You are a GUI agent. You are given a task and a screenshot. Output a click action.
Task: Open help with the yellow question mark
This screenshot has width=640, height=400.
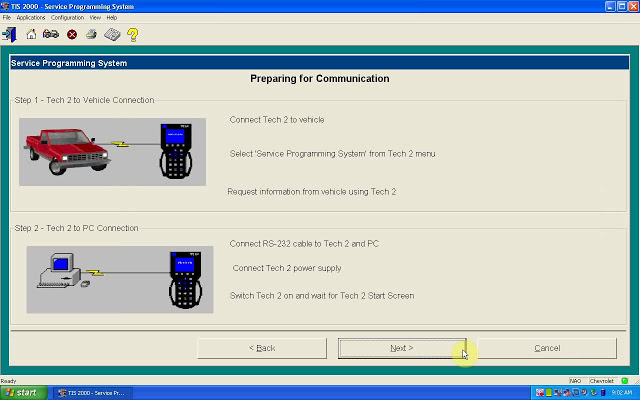133,35
